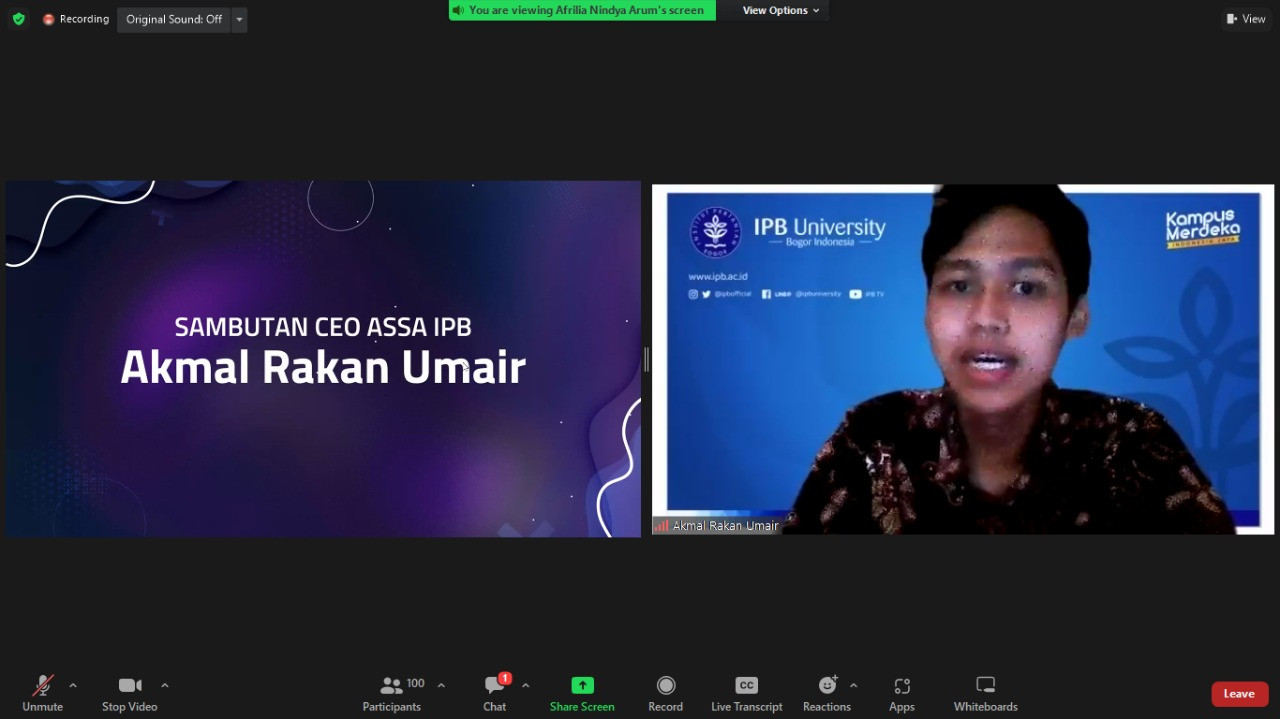1280x719 pixels.
Task: Open the View layout button
Action: pos(1246,19)
